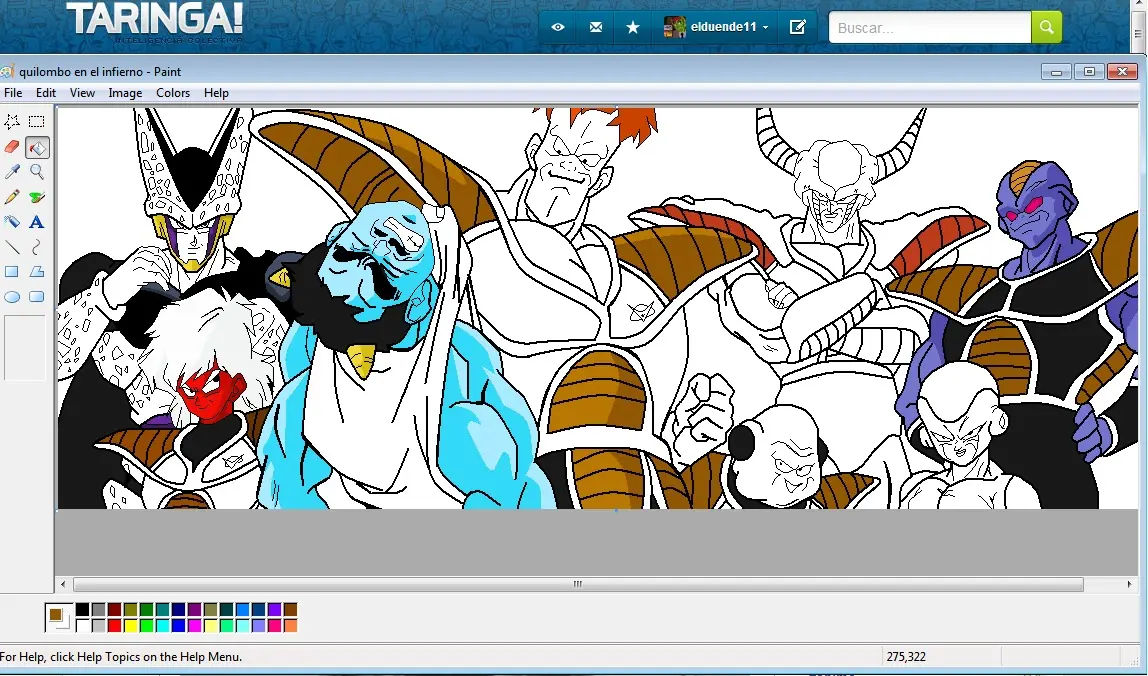The height and width of the screenshot is (676, 1148).
Task: Activate the Magnifier tool
Action: (37, 172)
